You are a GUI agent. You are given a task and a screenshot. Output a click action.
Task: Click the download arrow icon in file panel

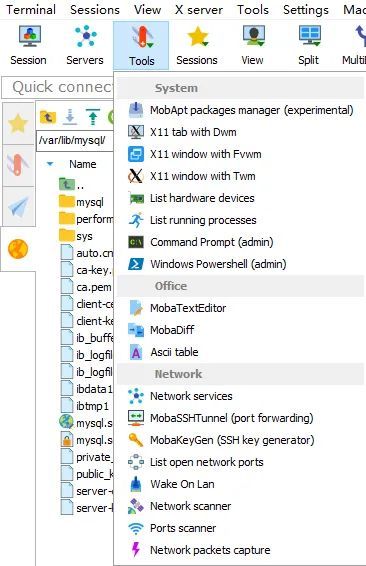click(70, 117)
